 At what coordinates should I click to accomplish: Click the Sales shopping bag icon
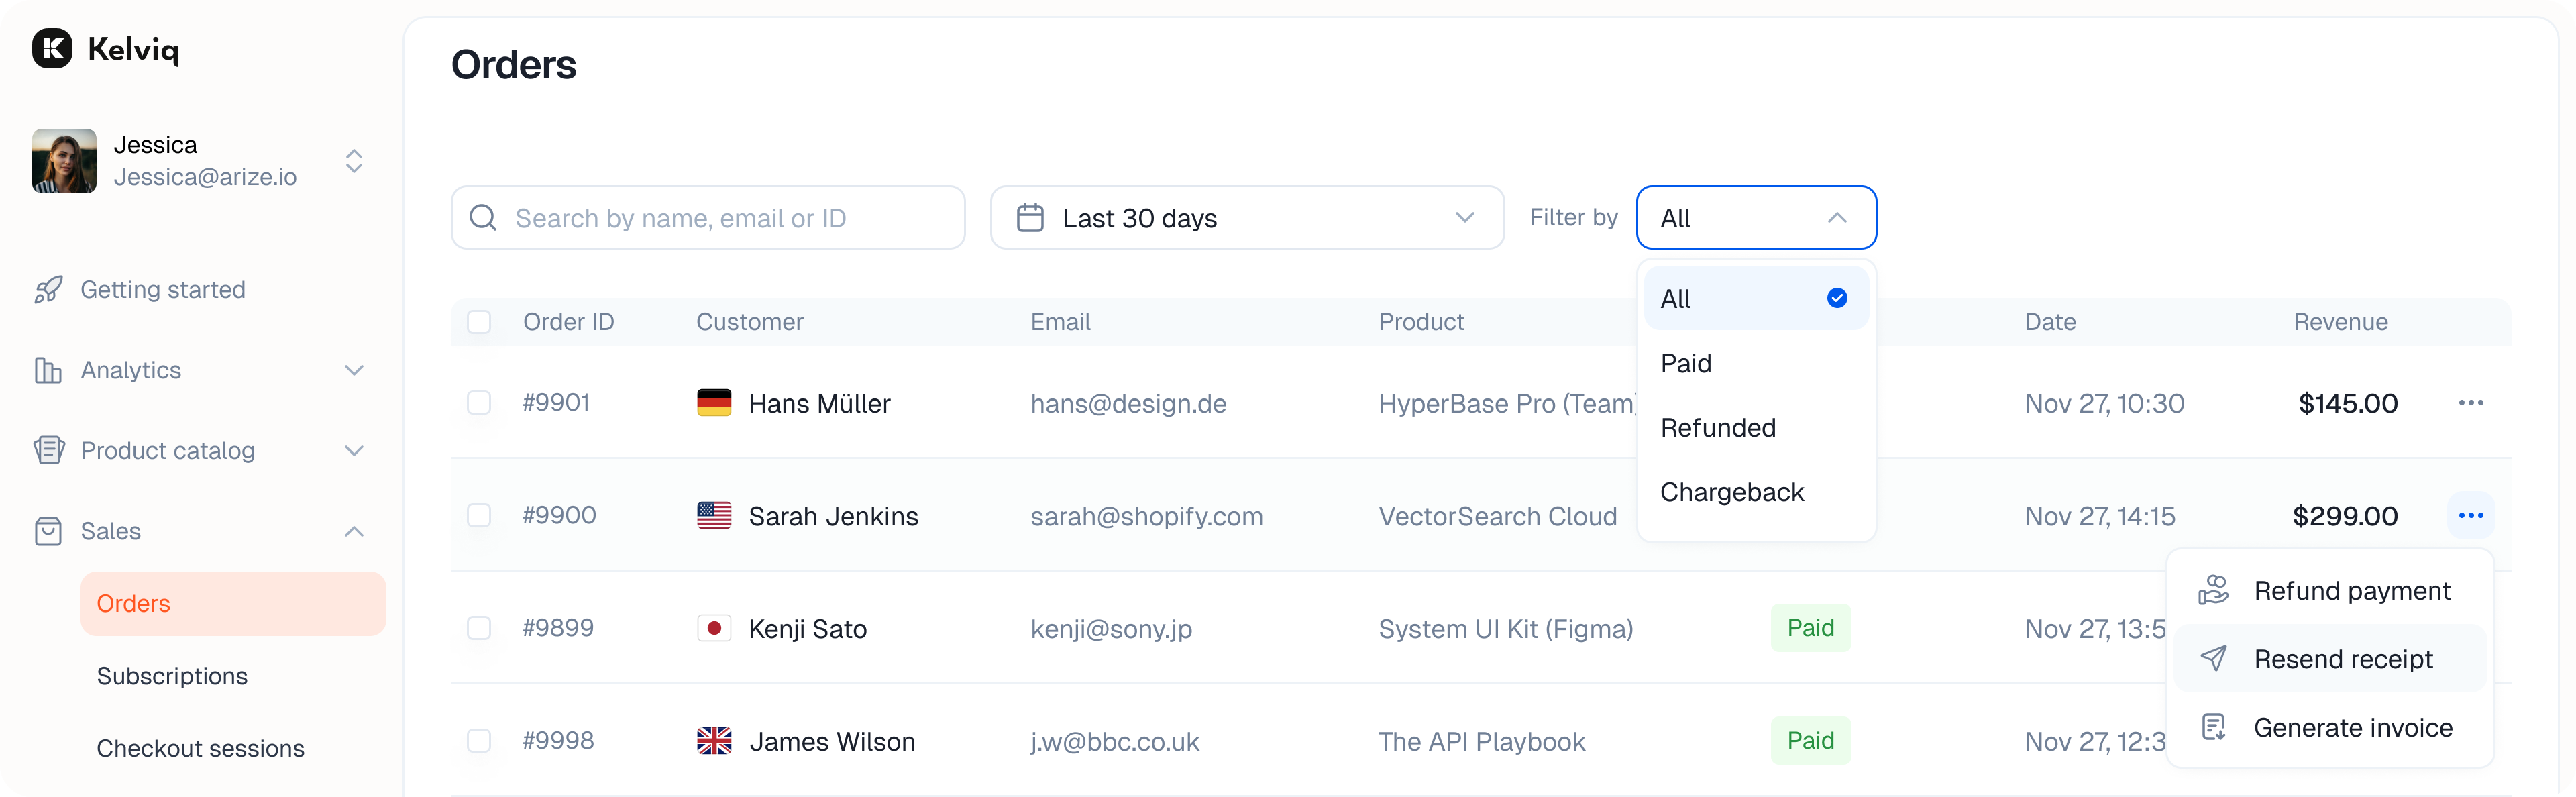[x=48, y=531]
